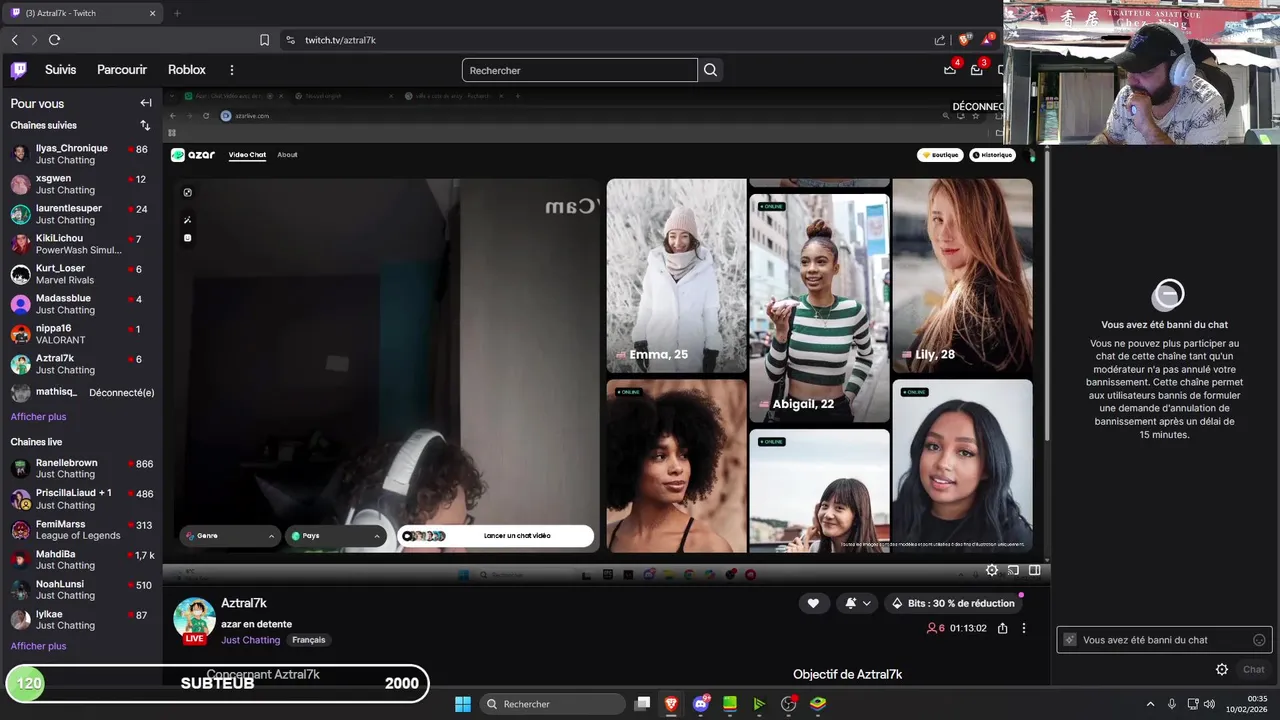Follow Aztral7k with the heart button
The image size is (1280, 720).
tap(813, 603)
